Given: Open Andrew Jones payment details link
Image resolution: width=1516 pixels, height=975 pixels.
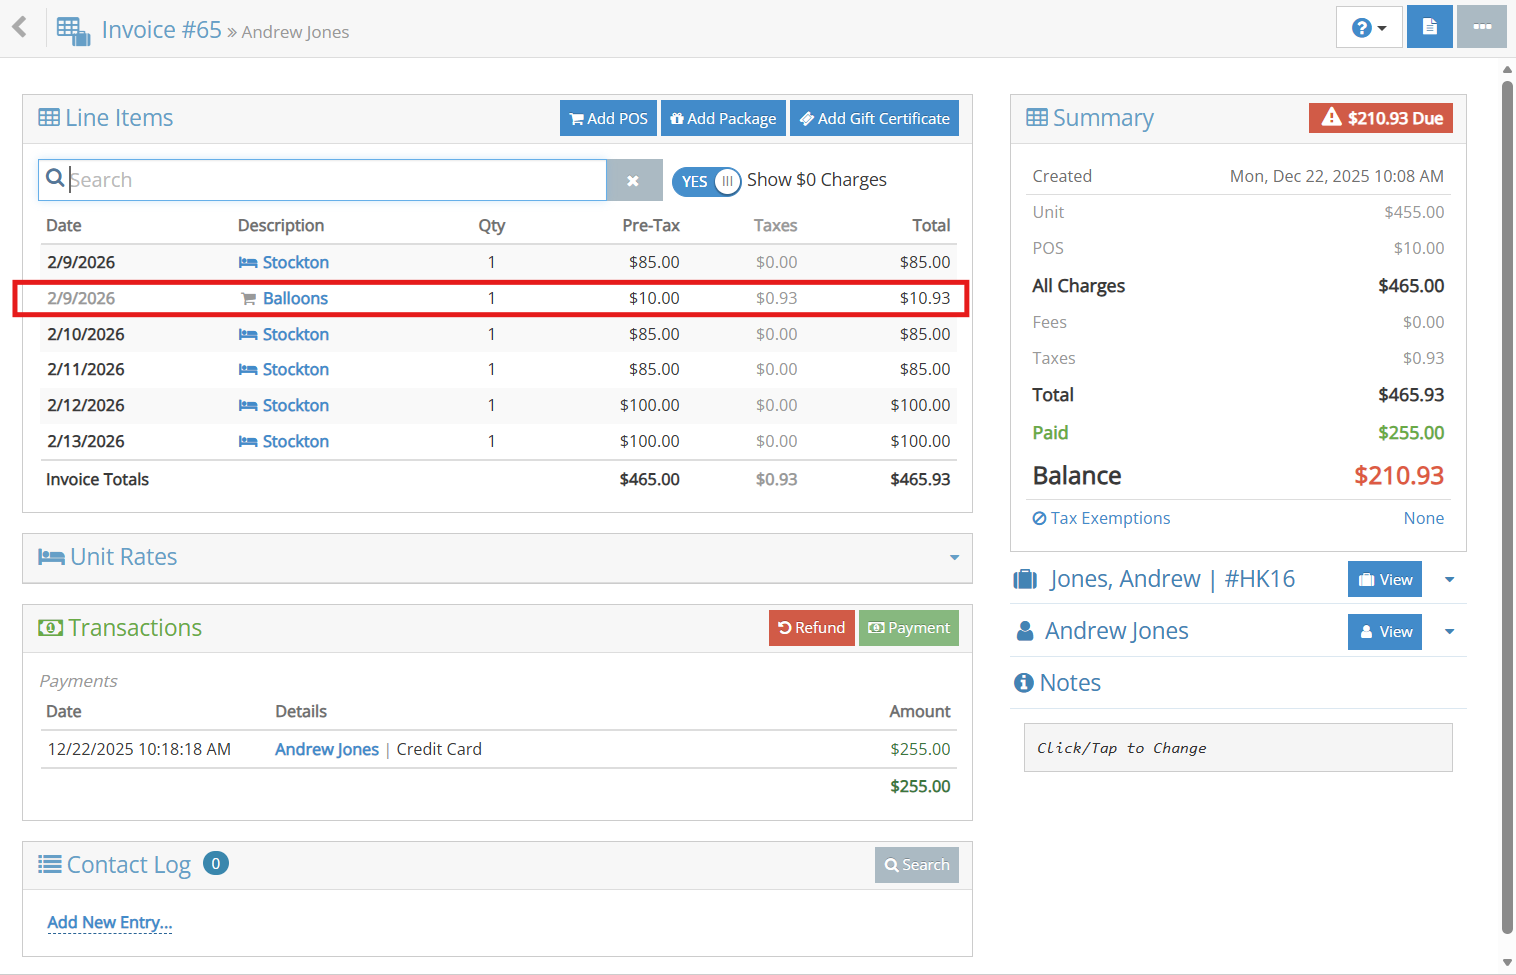Looking at the screenshot, I should coord(327,749).
